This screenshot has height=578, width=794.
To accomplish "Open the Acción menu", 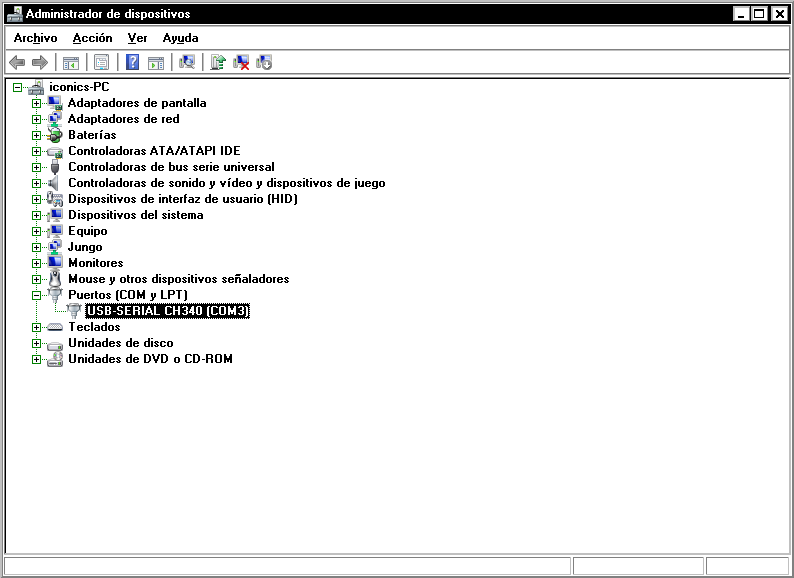I will 92,38.
